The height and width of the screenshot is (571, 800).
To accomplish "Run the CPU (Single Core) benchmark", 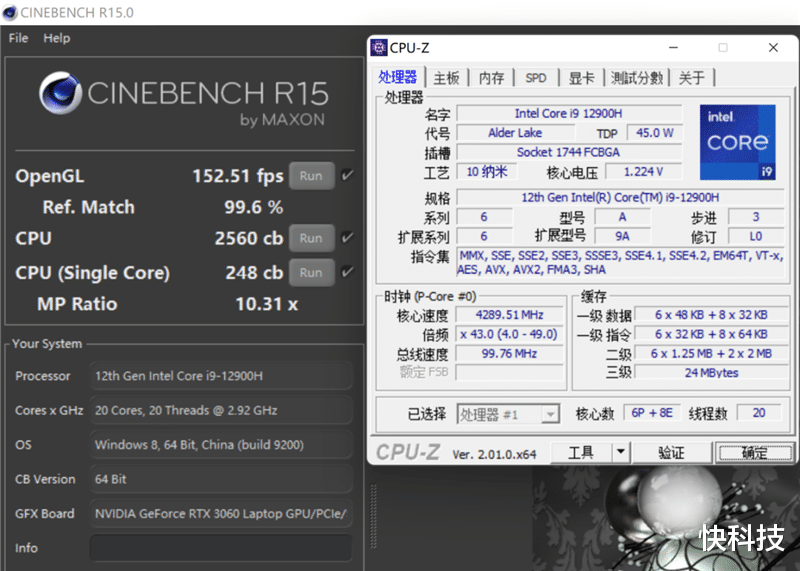I will [311, 272].
